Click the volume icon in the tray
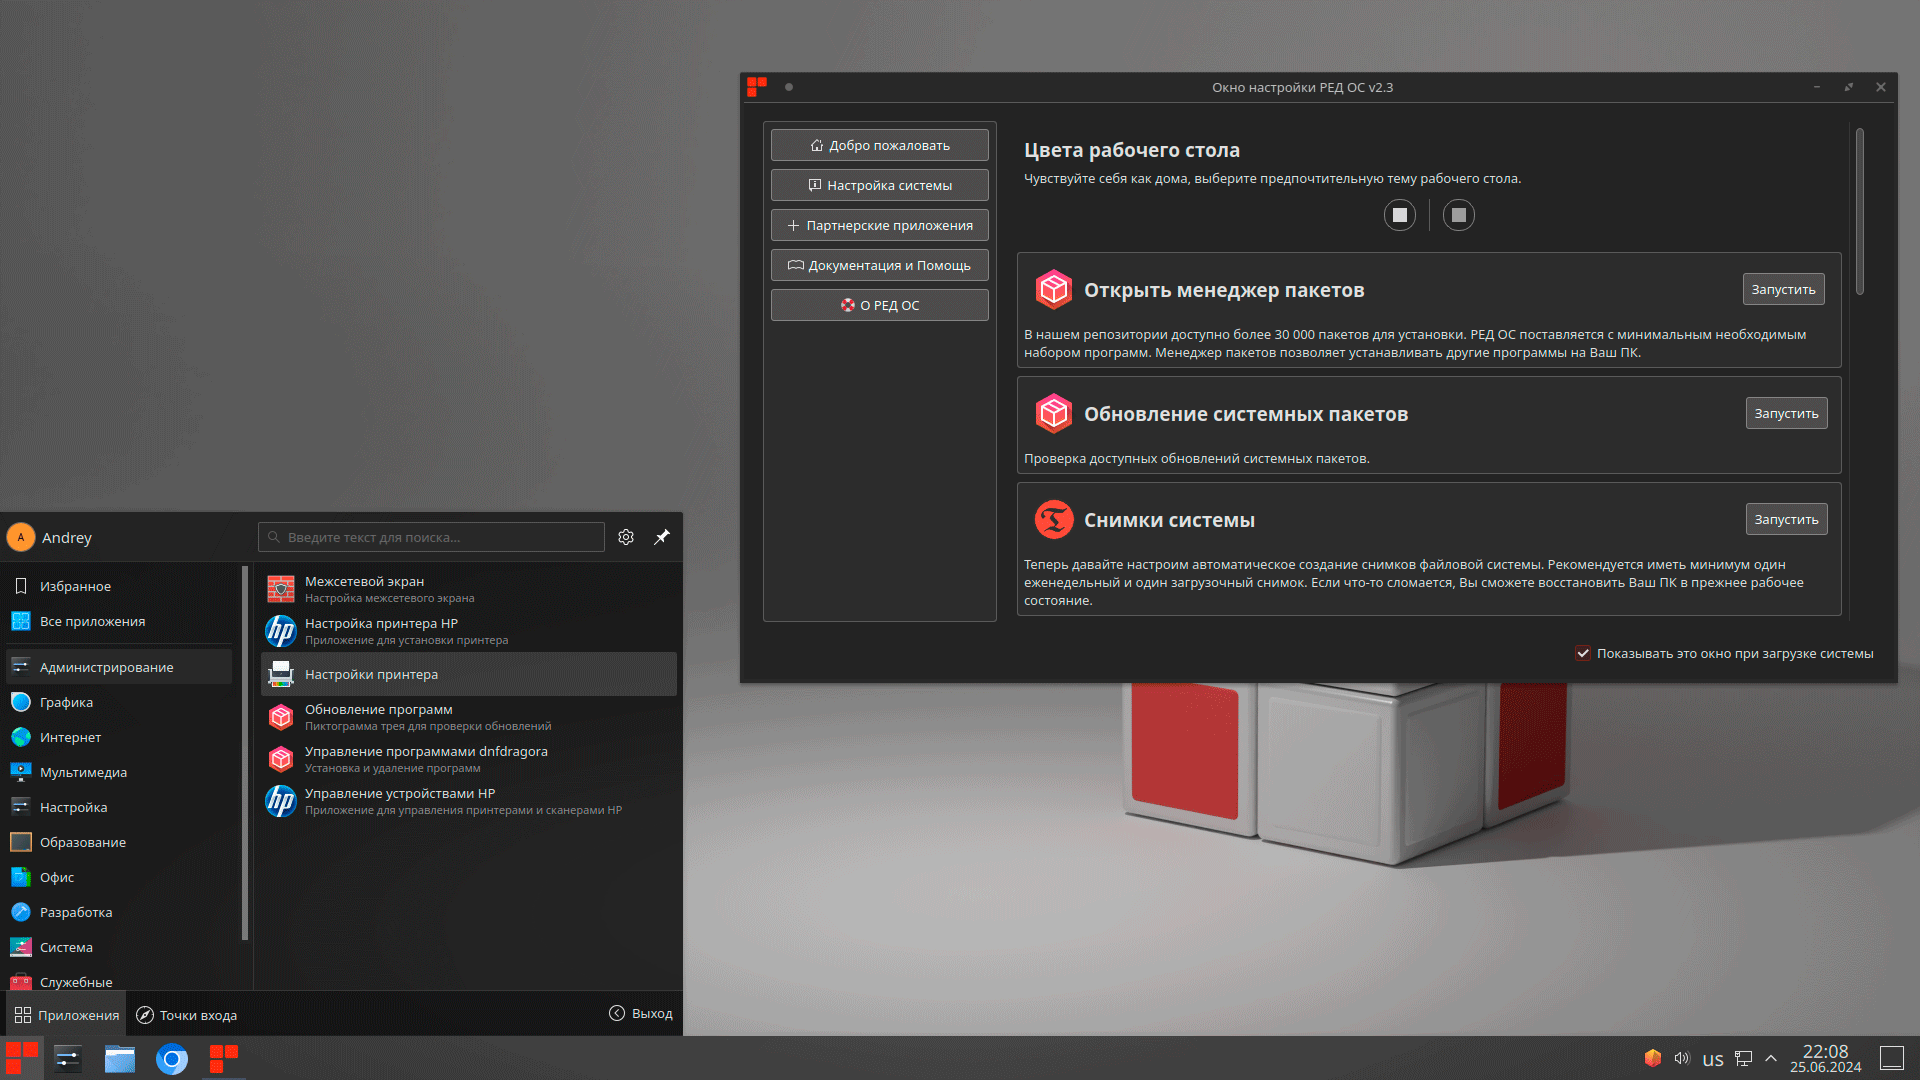This screenshot has width=1920, height=1080. click(1682, 1058)
